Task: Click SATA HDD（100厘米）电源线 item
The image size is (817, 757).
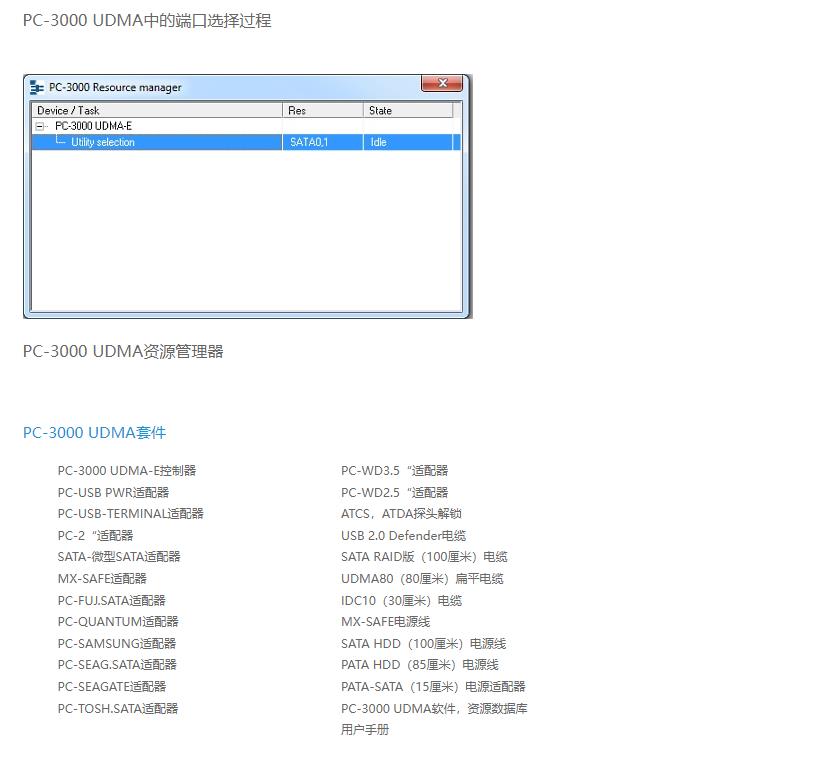Action: (x=424, y=644)
